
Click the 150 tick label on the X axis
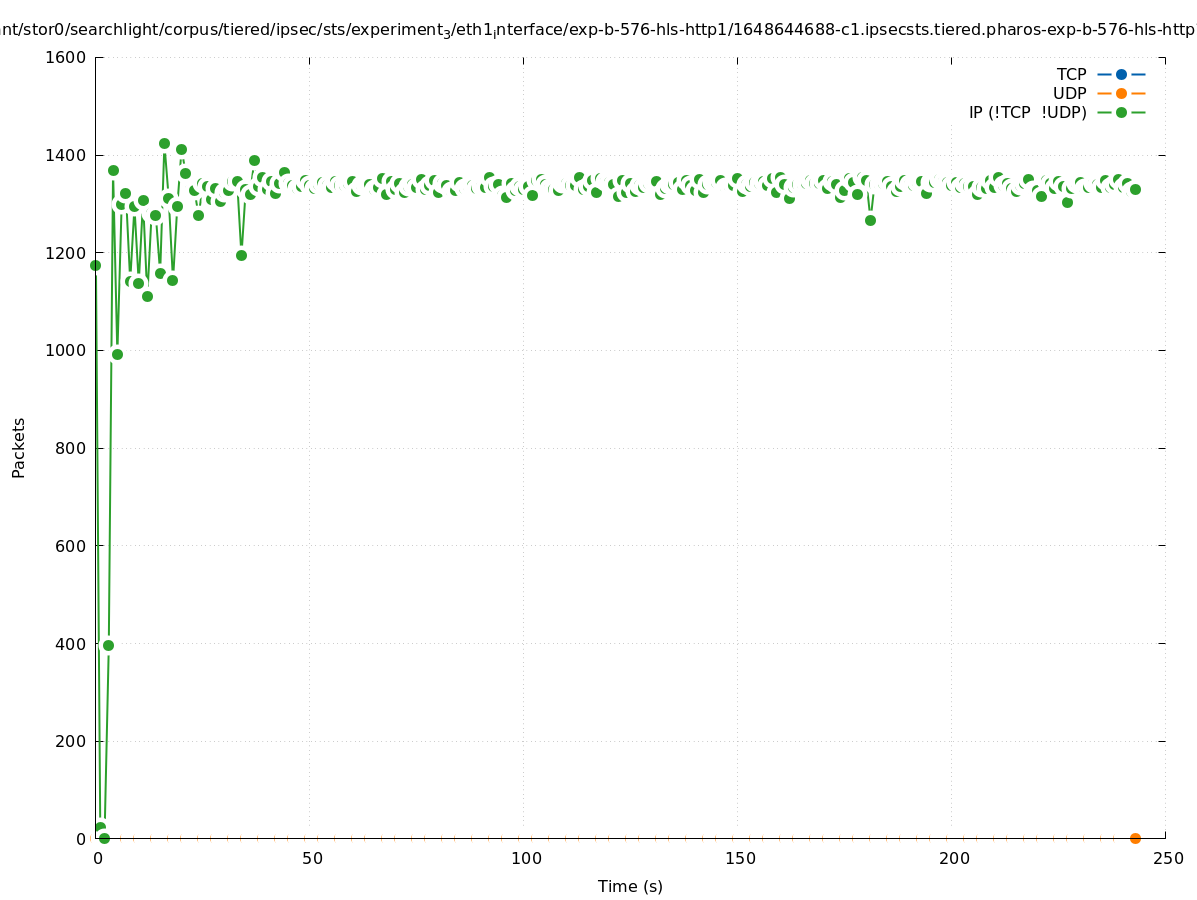click(x=740, y=858)
